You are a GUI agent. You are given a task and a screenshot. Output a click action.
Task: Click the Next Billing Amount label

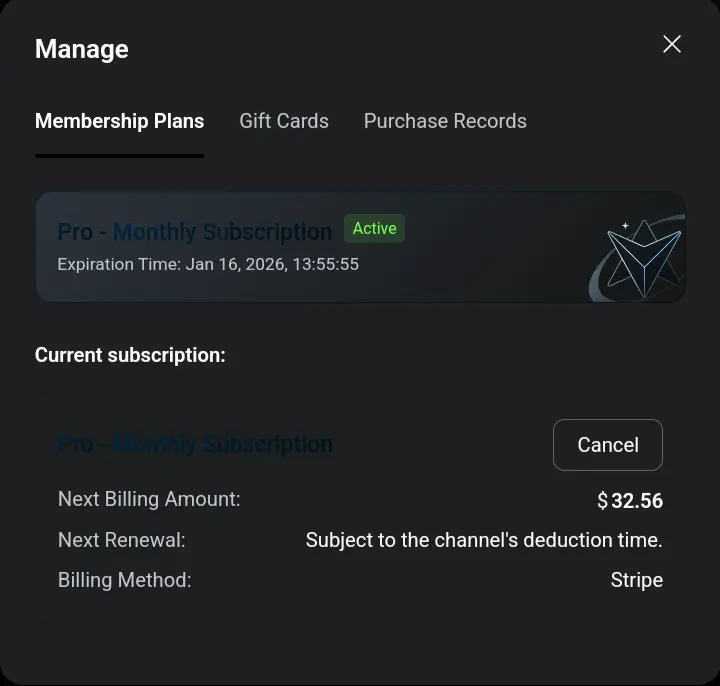tap(149, 499)
